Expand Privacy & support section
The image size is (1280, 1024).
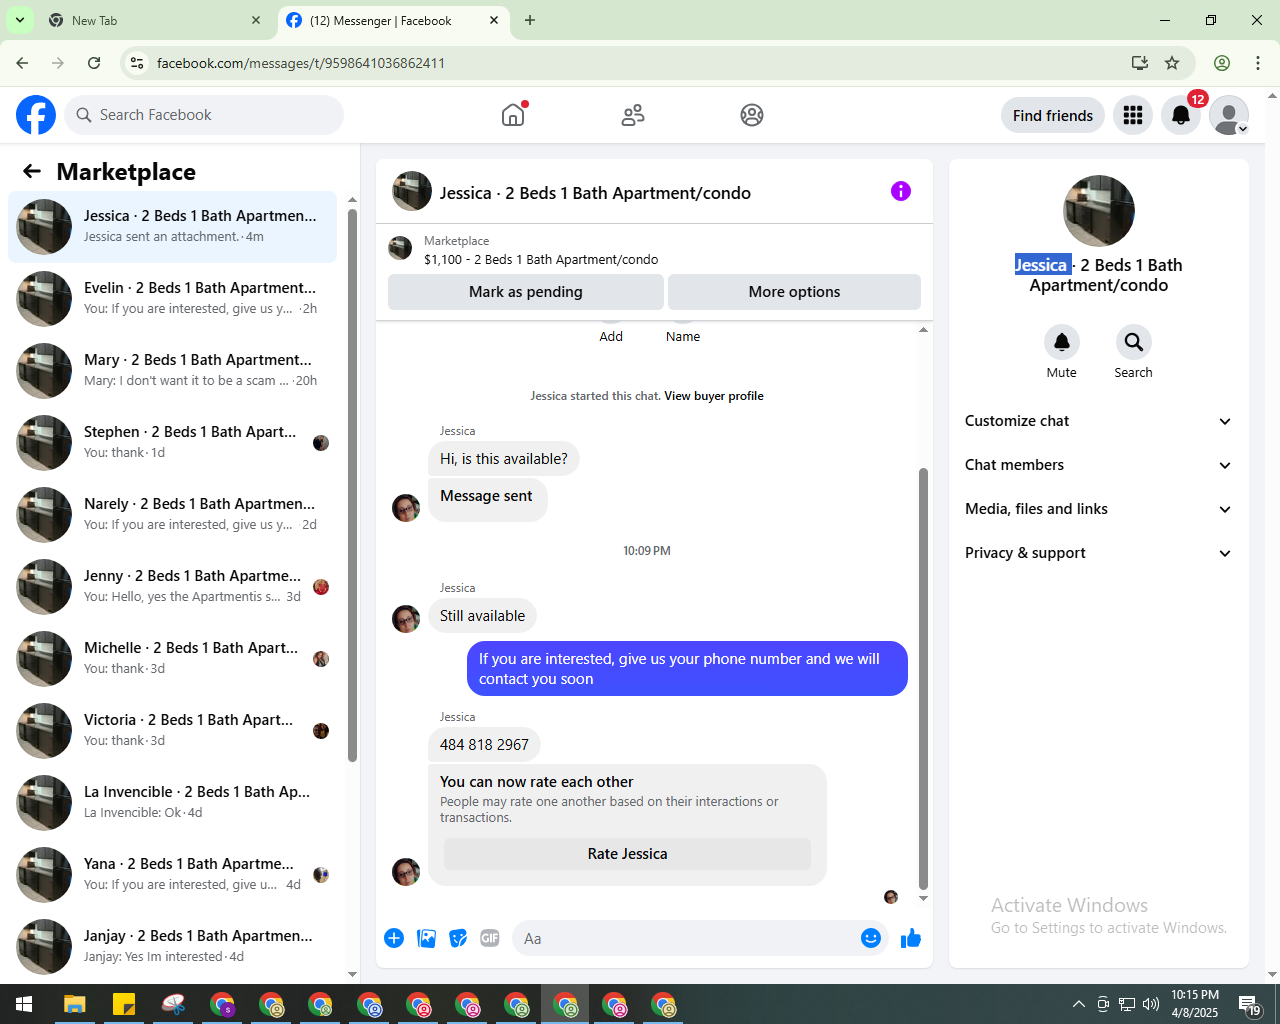coord(1098,553)
